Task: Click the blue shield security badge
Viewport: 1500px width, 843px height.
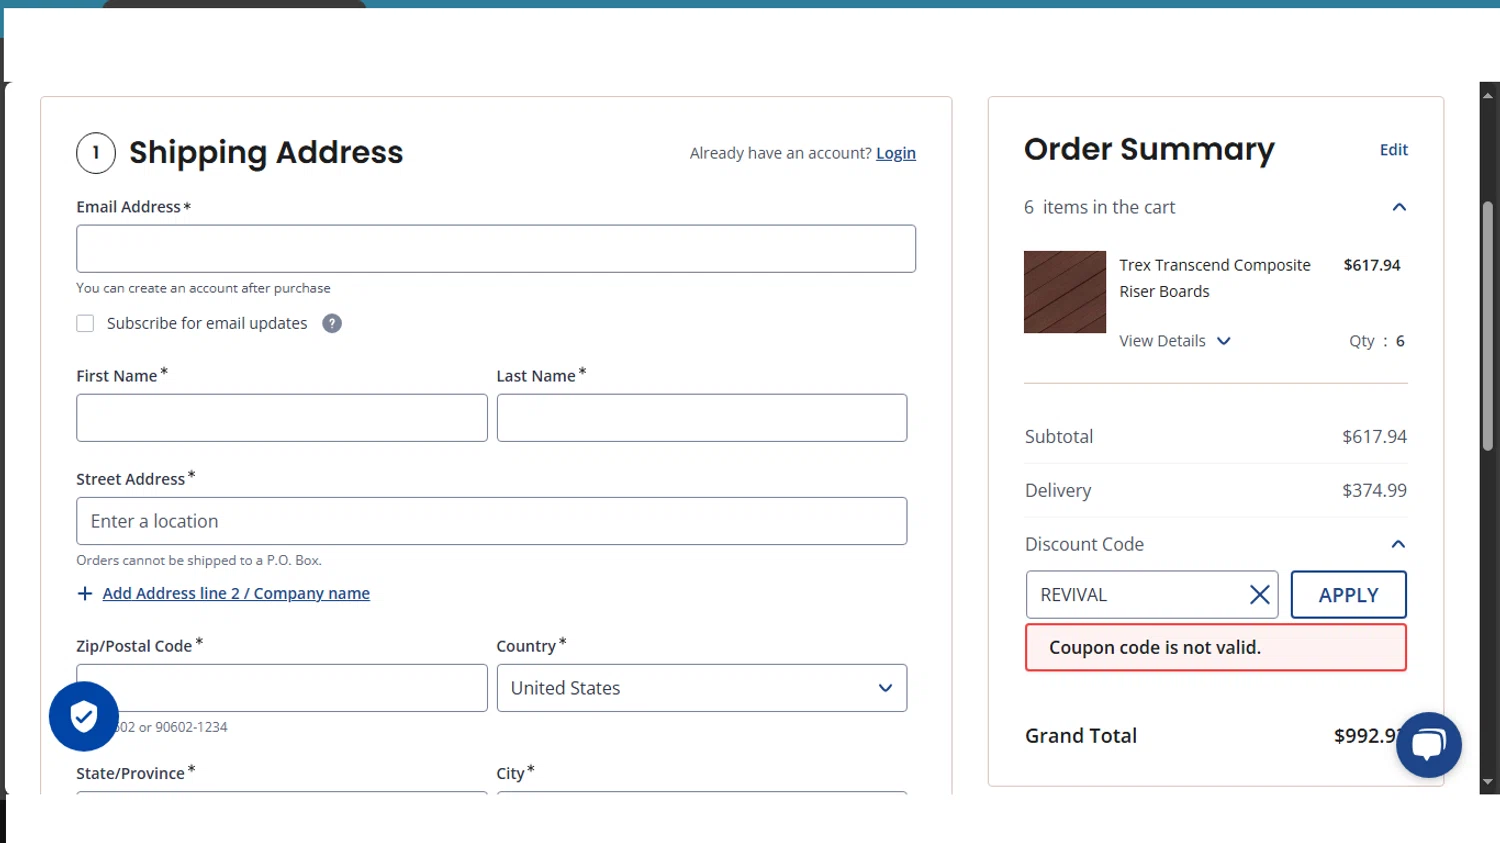Action: (x=84, y=716)
